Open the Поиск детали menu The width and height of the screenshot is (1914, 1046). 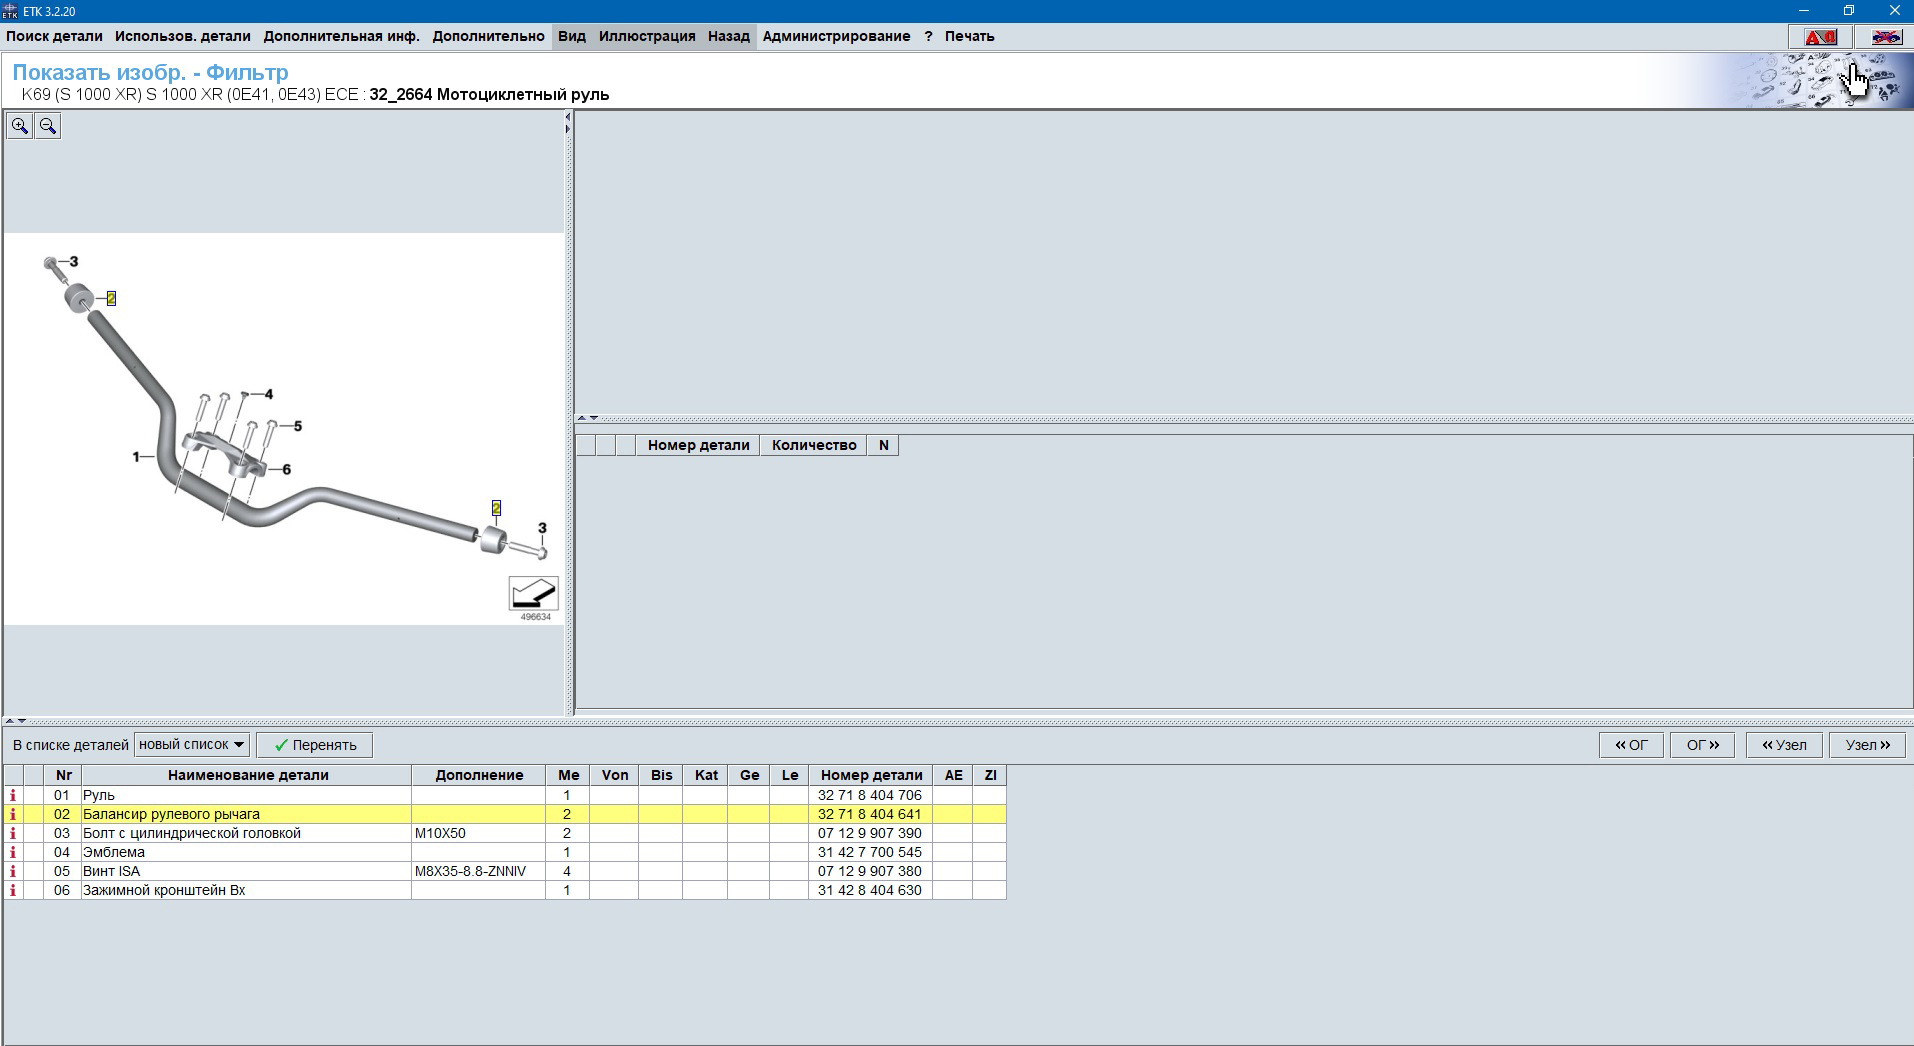tap(54, 36)
